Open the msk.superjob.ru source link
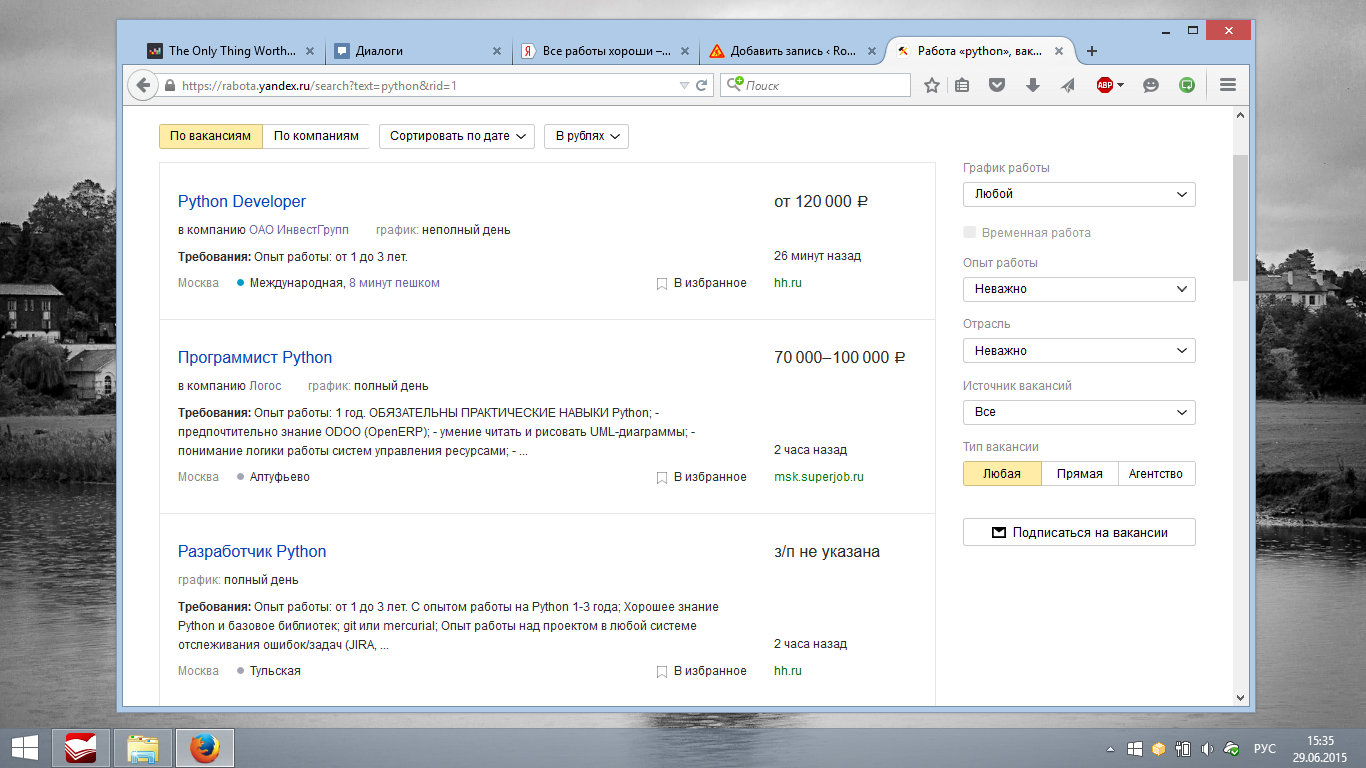Image resolution: width=1366 pixels, height=768 pixels. (x=819, y=477)
